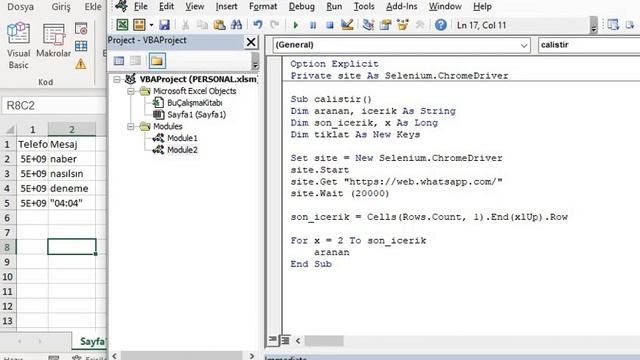Click the Visual Basic ribbon button
This screenshot has height=360, width=640.
point(18,46)
